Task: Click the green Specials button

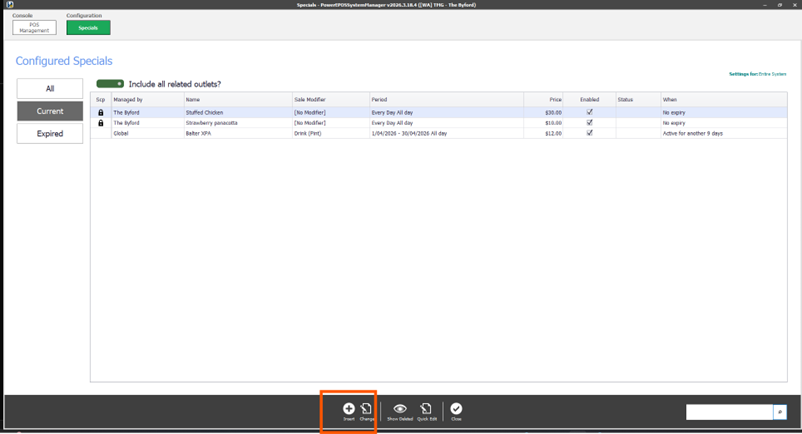Action: click(88, 28)
